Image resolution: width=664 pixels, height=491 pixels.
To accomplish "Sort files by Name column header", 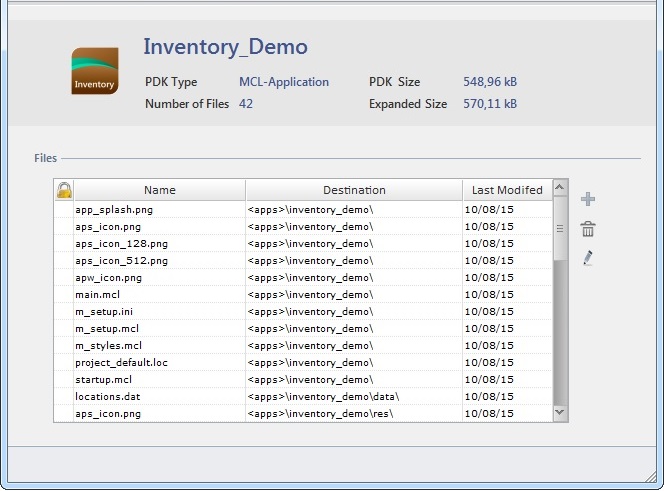I will pos(159,190).
